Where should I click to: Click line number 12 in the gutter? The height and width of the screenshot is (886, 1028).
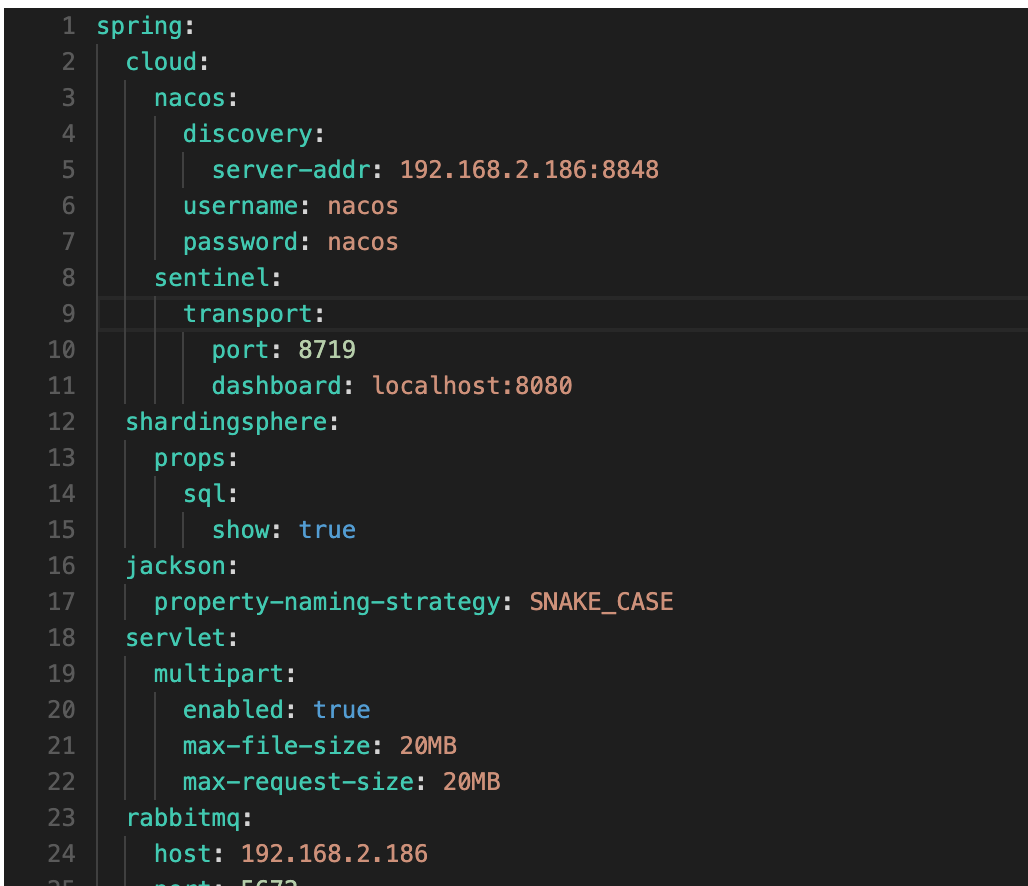[x=62, y=422]
